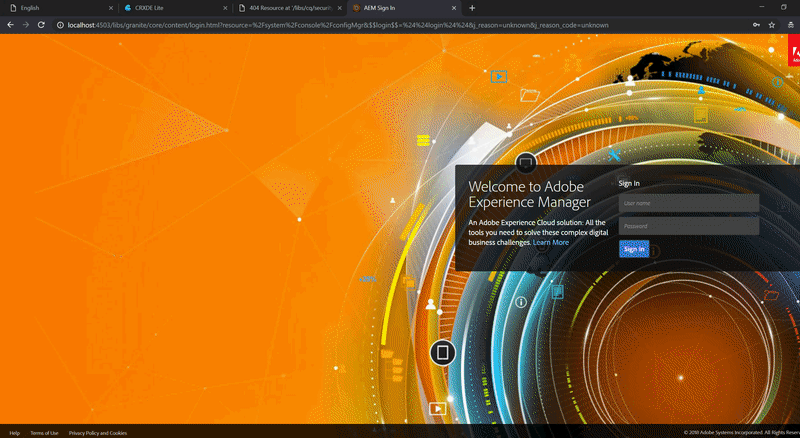Reload the current page

click(x=41, y=25)
